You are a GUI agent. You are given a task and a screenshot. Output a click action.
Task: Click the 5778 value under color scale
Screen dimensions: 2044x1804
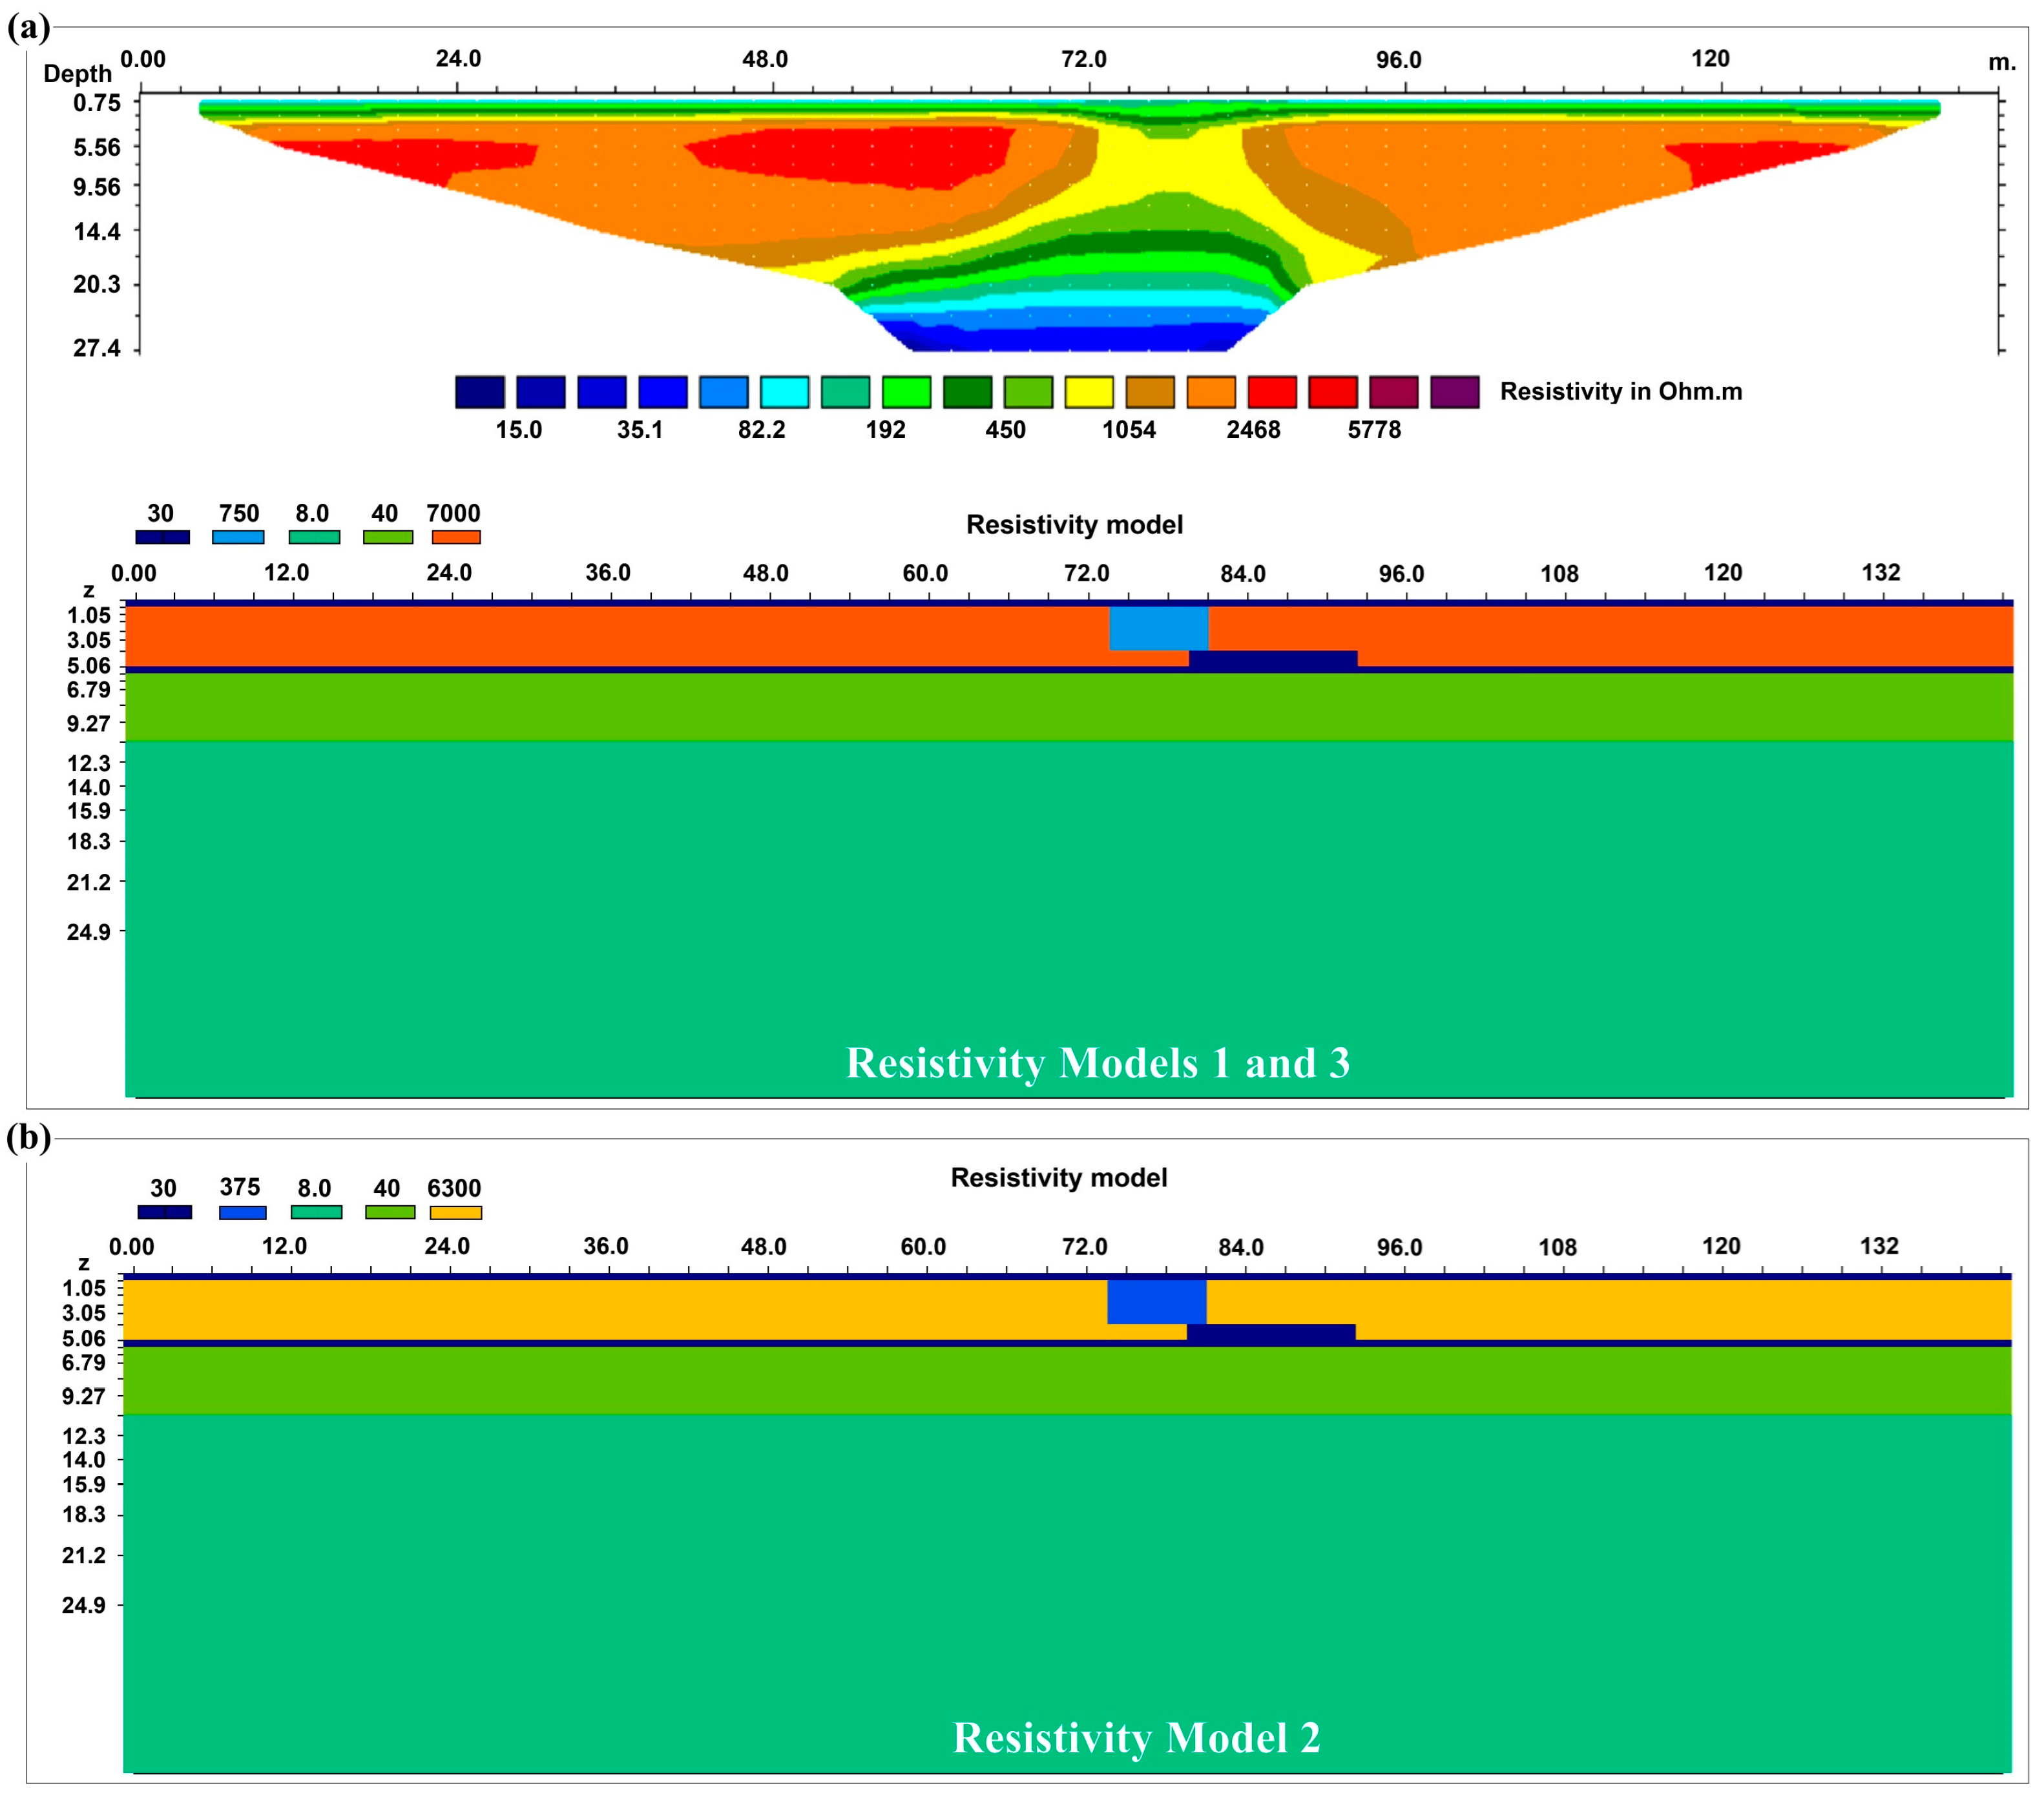1374,430
